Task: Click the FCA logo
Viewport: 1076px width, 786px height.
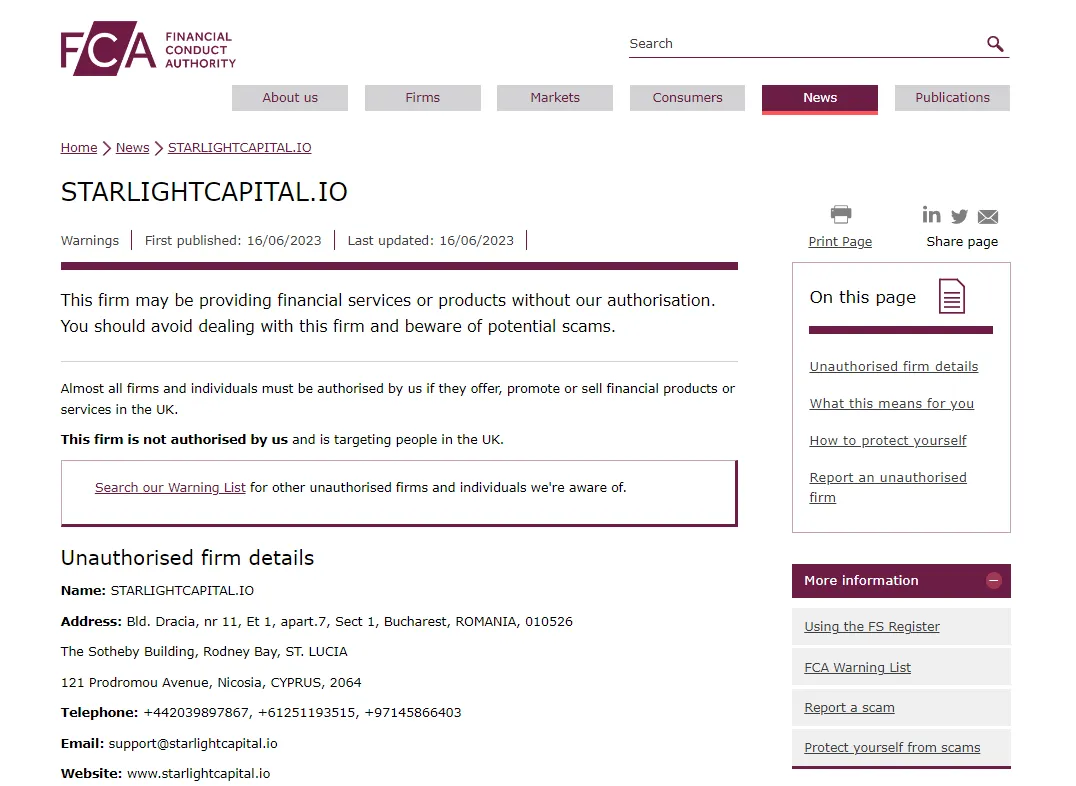Action: [x=148, y=49]
